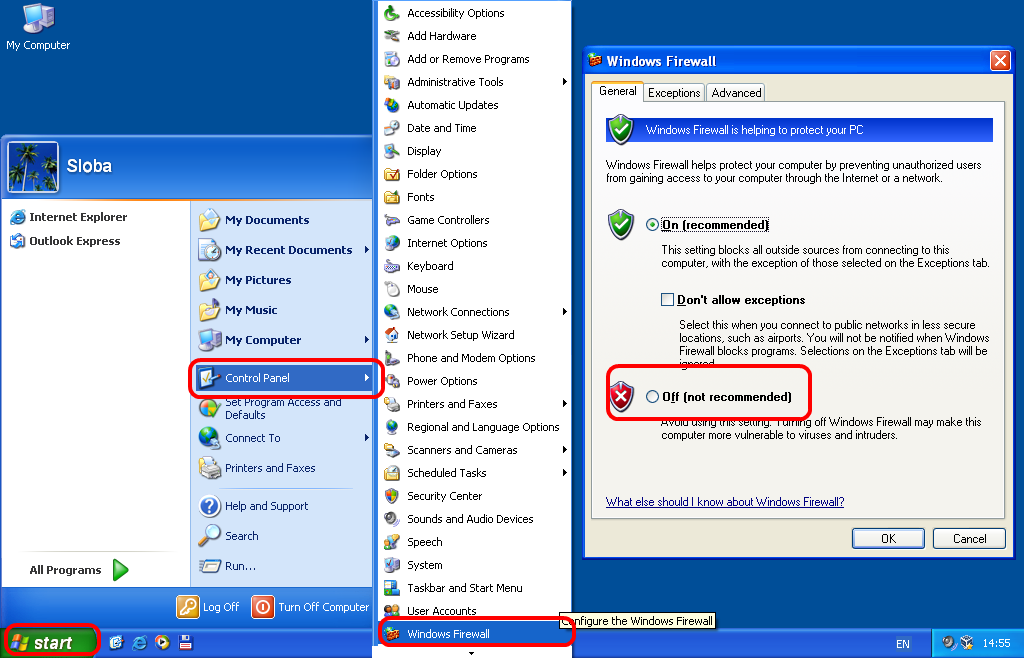Open Help and Support

pos(253,506)
